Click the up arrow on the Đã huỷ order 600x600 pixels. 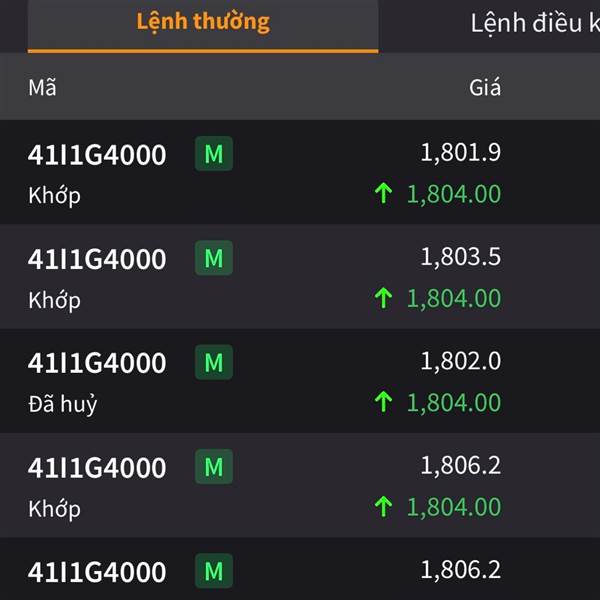click(383, 403)
